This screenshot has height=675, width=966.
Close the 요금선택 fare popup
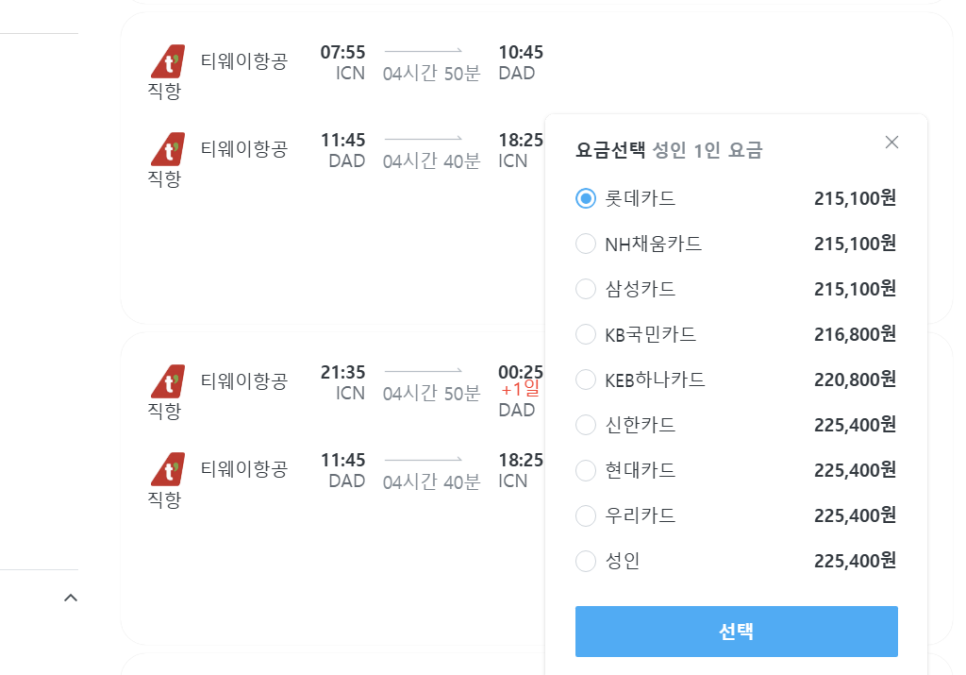(891, 142)
